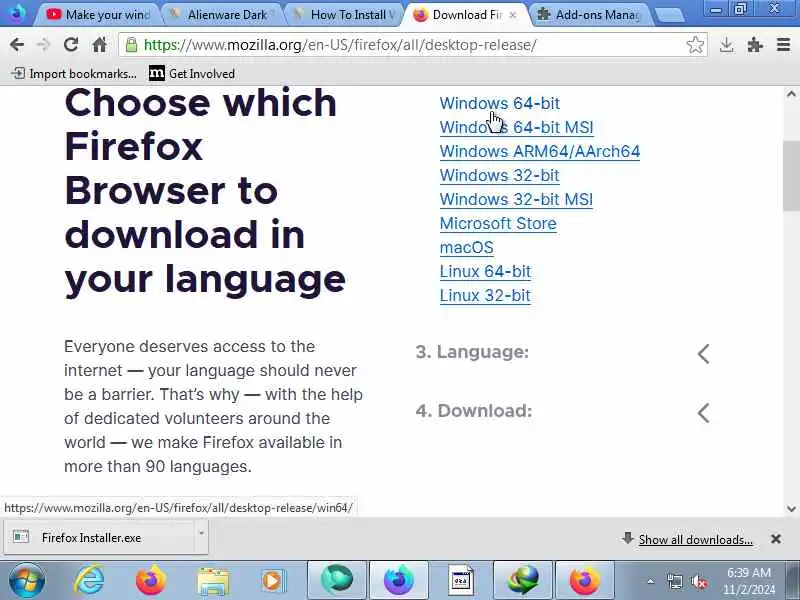Open the green circular browser taskbar icon
800x600 pixels.
coord(337,579)
